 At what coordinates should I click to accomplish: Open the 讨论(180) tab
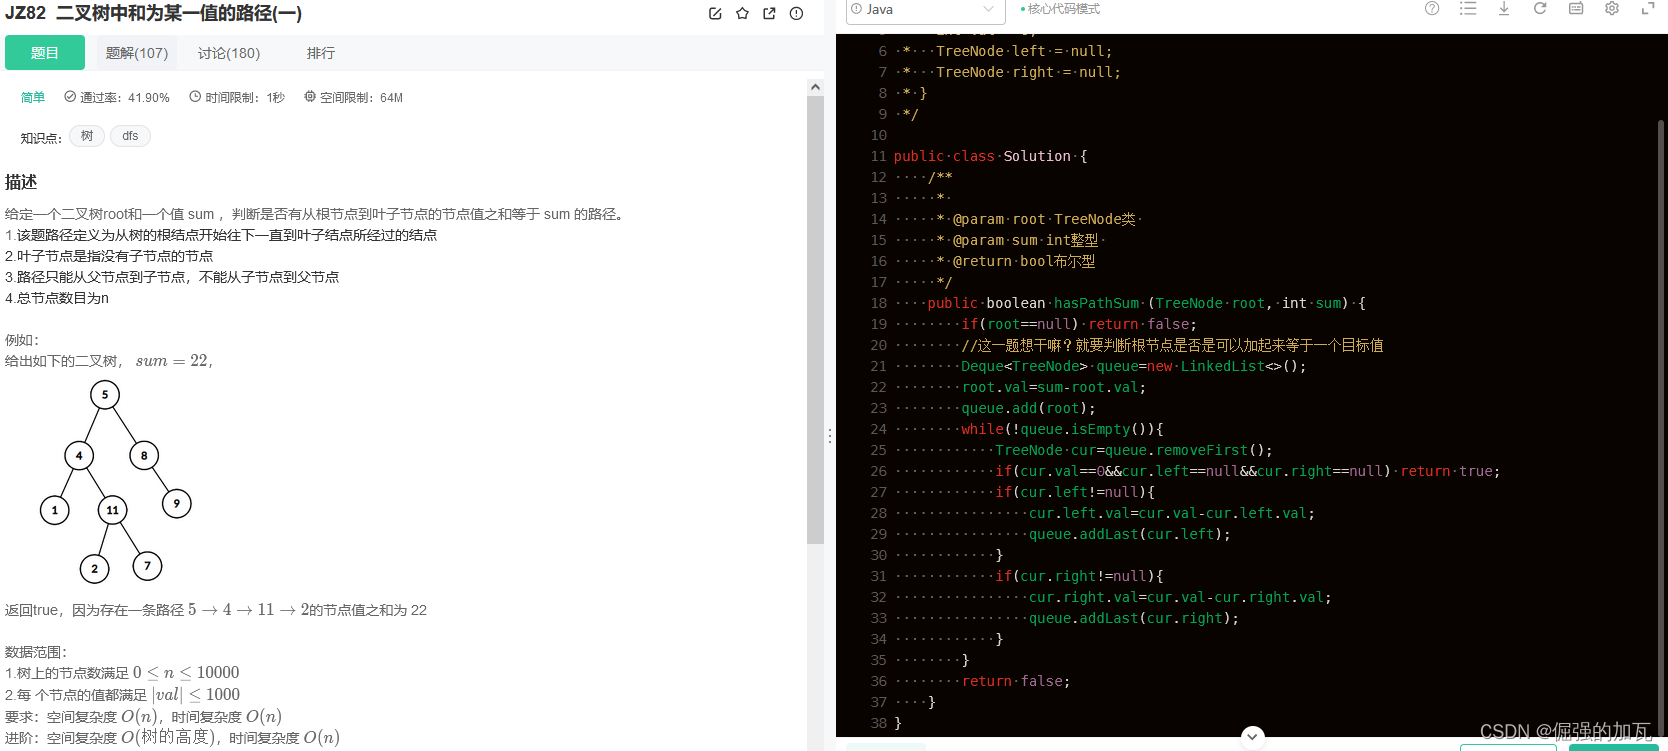pos(229,53)
